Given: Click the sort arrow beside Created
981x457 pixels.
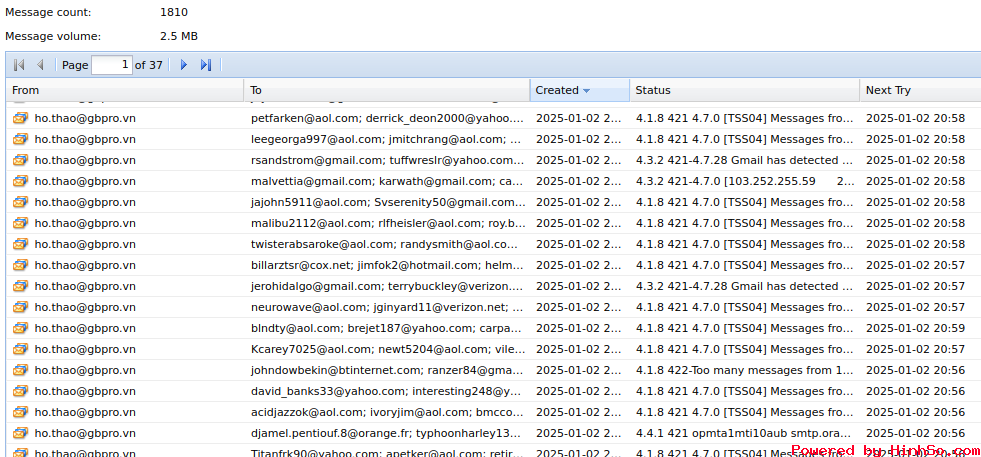Looking at the screenshot, I should 586,91.
